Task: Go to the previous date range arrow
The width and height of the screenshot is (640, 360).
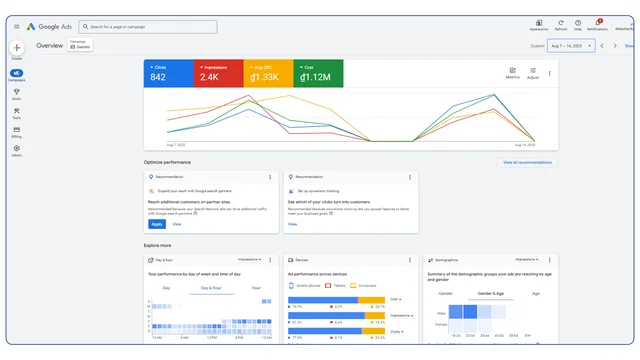Action: 602,46
